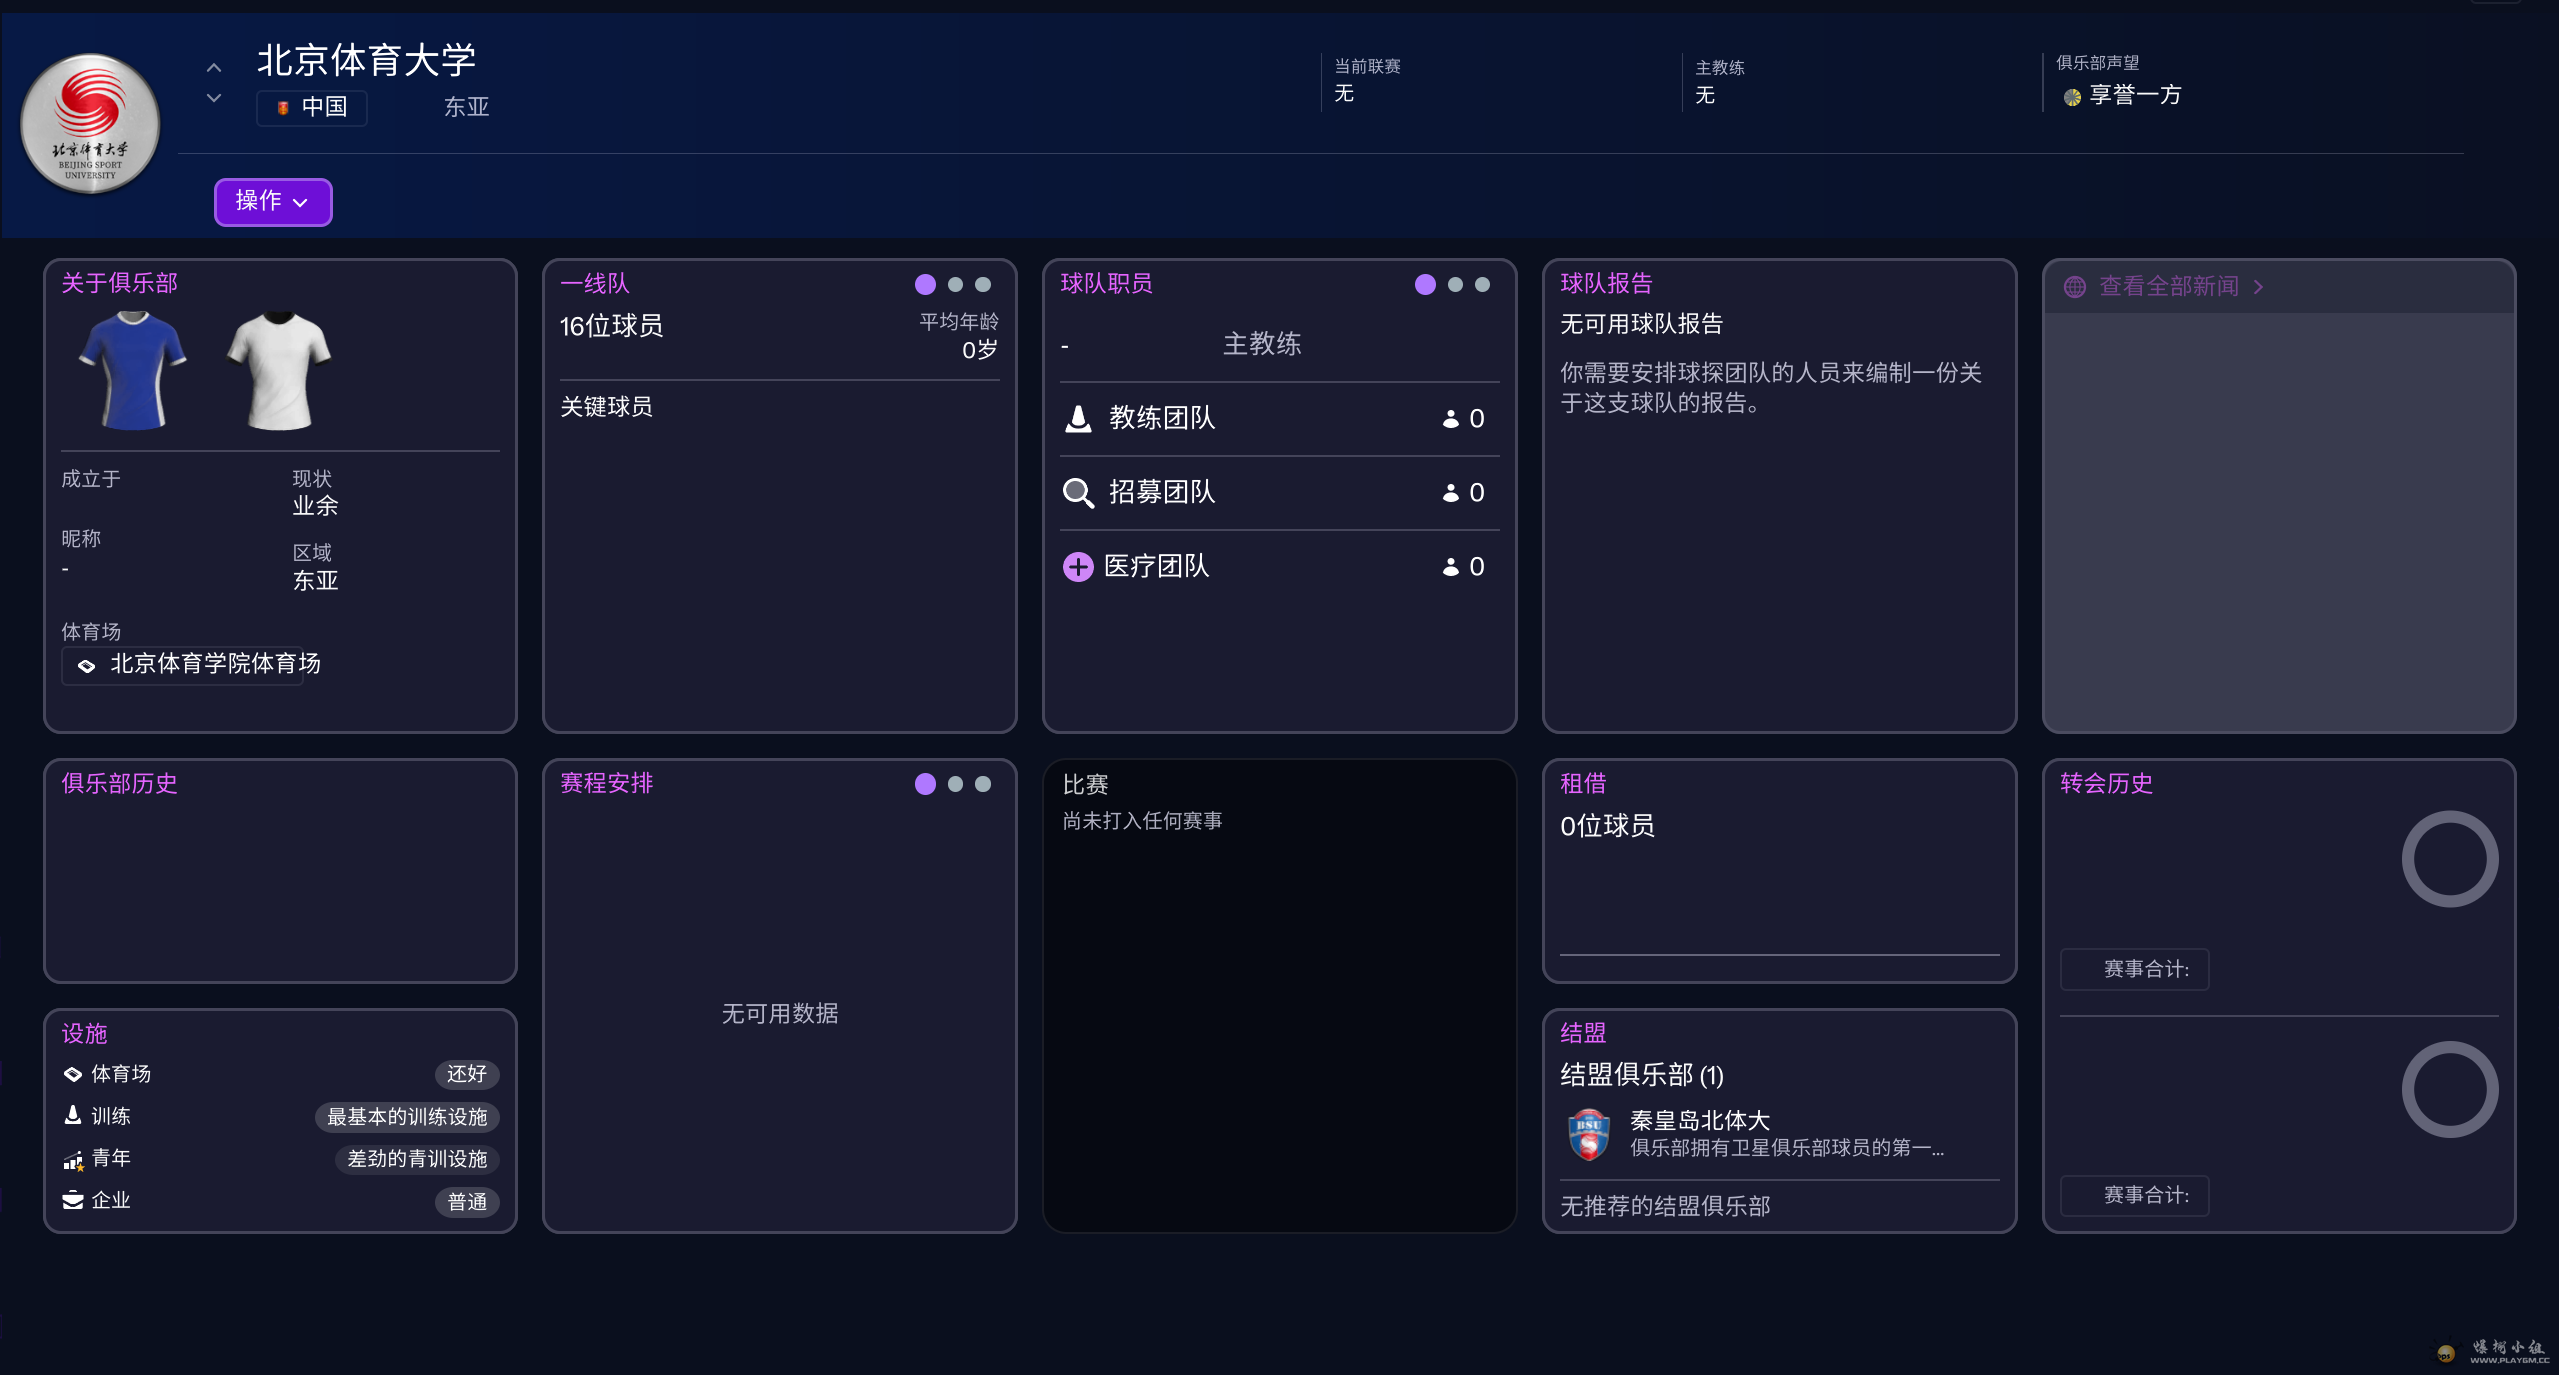Click the down chevron next to the club name
This screenshot has width=2559, height=1375.
pyautogui.click(x=214, y=98)
